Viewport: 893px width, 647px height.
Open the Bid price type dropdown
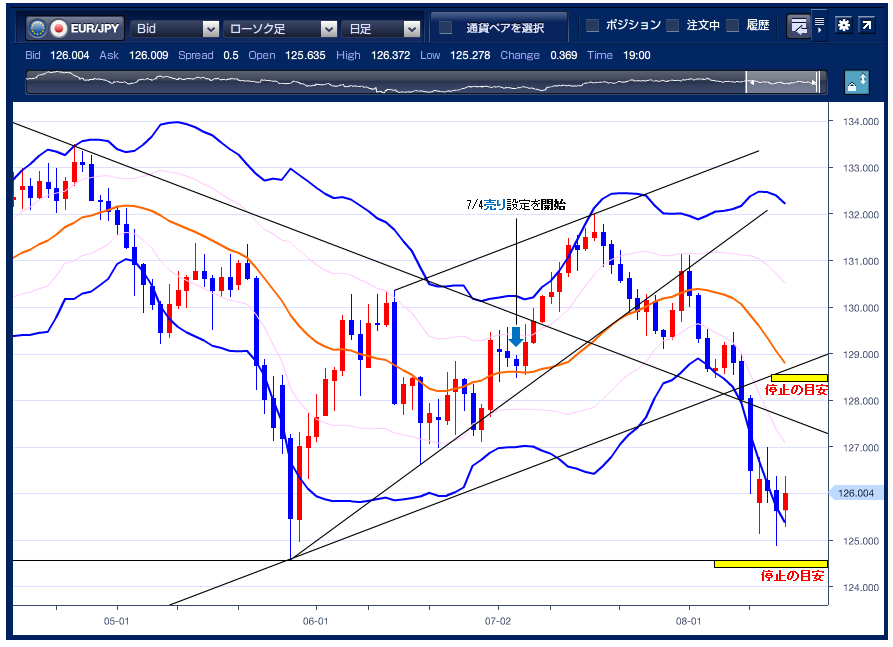point(175,28)
